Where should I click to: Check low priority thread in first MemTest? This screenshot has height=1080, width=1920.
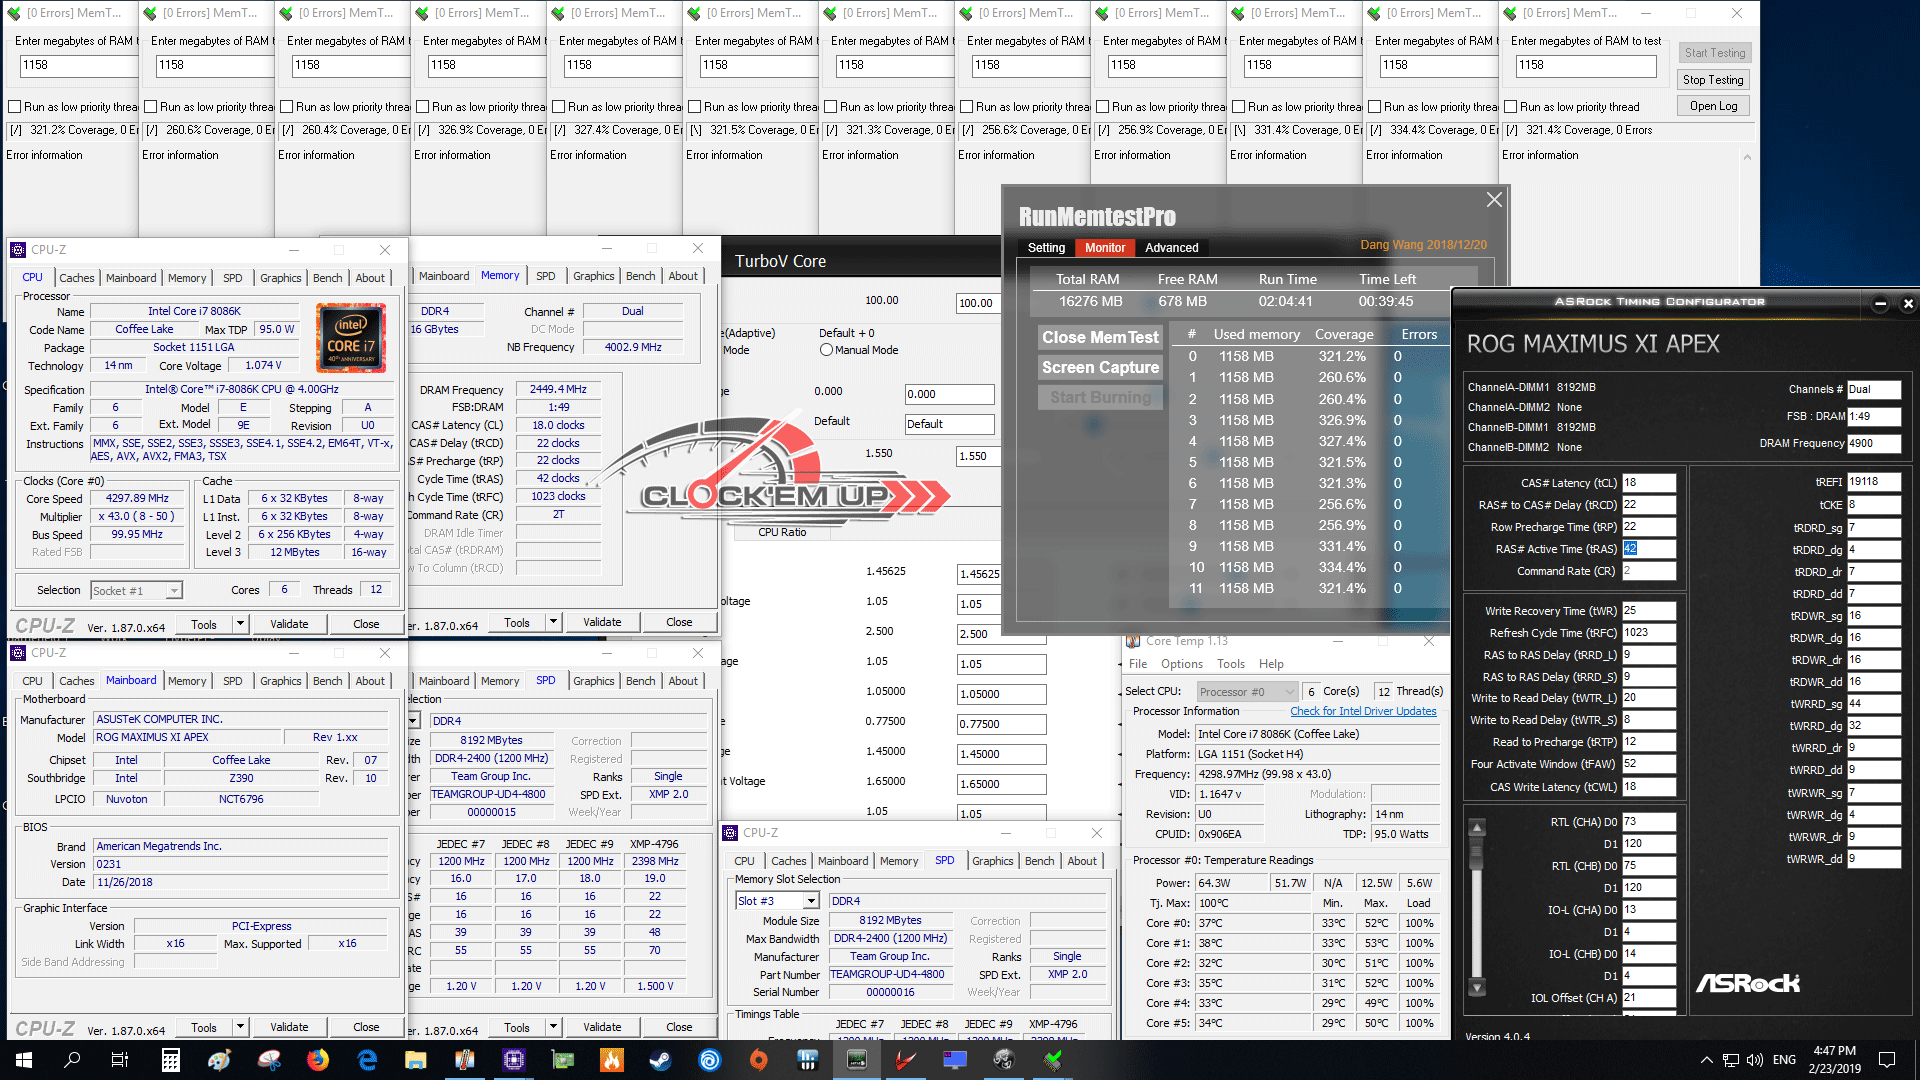(x=15, y=107)
